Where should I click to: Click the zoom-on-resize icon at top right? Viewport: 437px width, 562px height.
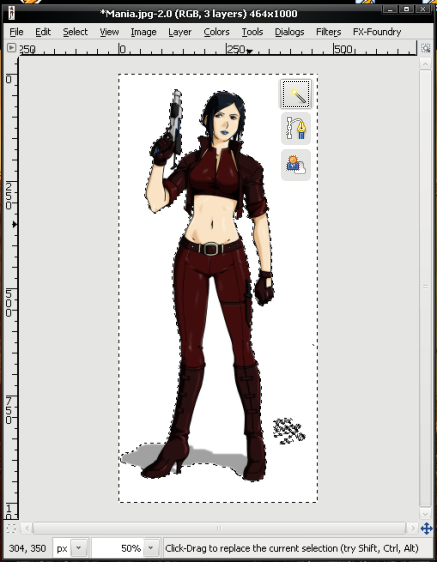(x=426, y=48)
